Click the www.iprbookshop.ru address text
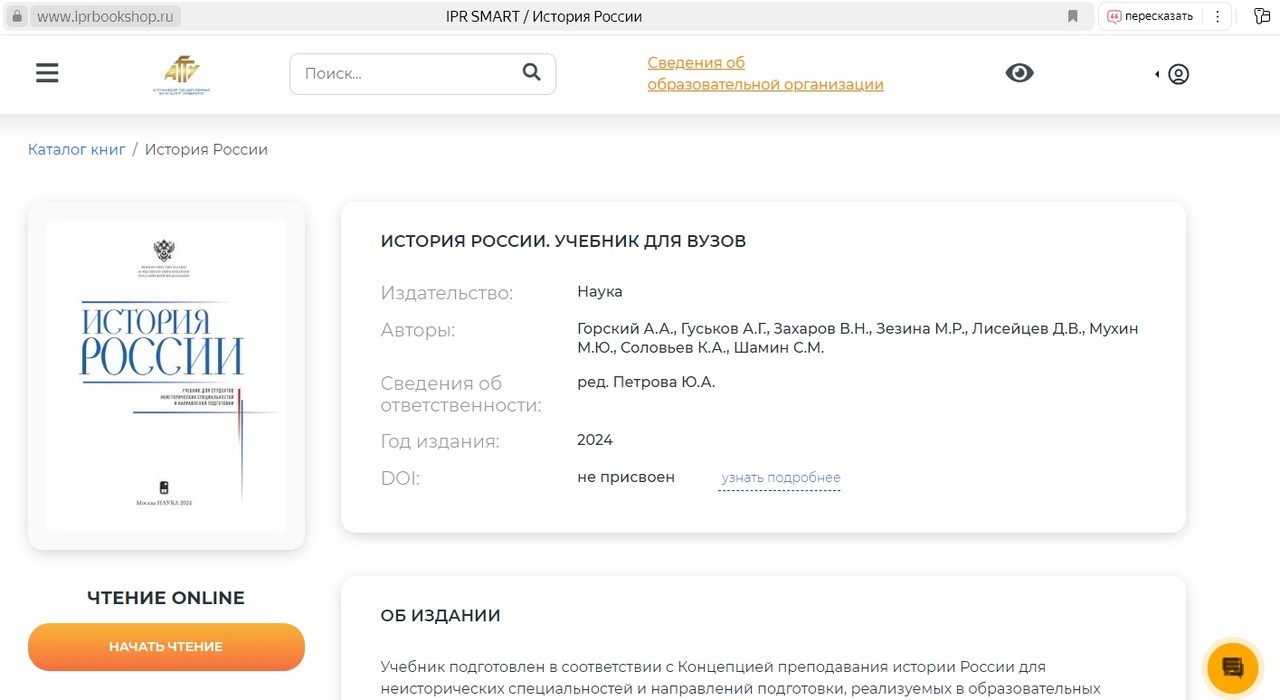The image size is (1280, 700). 105,17
